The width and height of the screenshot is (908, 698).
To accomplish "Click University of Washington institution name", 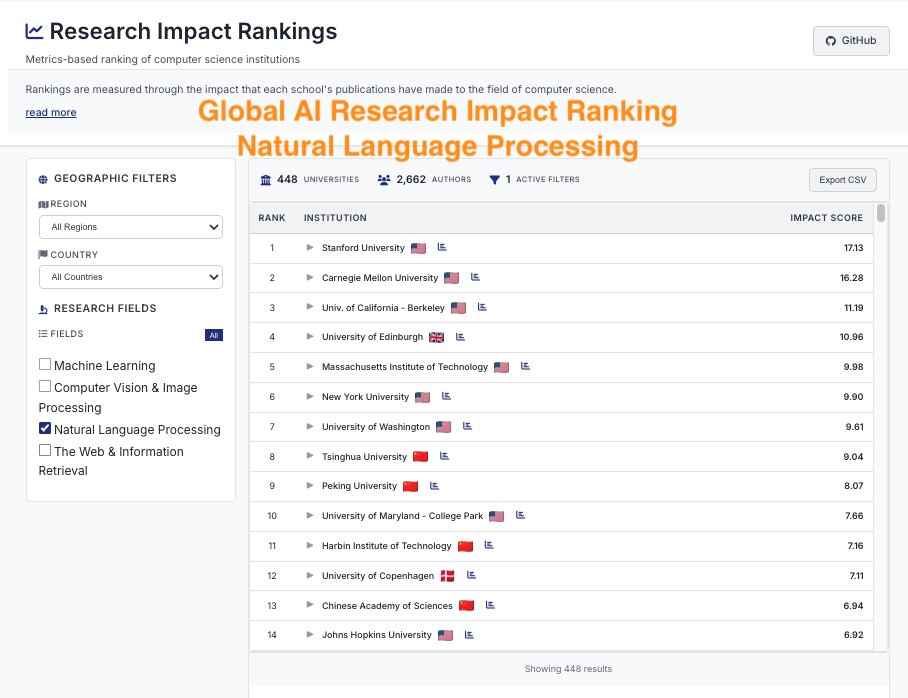I will (376, 427).
